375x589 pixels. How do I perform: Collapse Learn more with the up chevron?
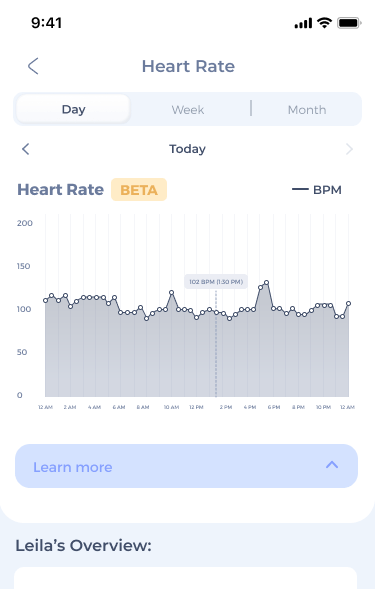[332, 465]
